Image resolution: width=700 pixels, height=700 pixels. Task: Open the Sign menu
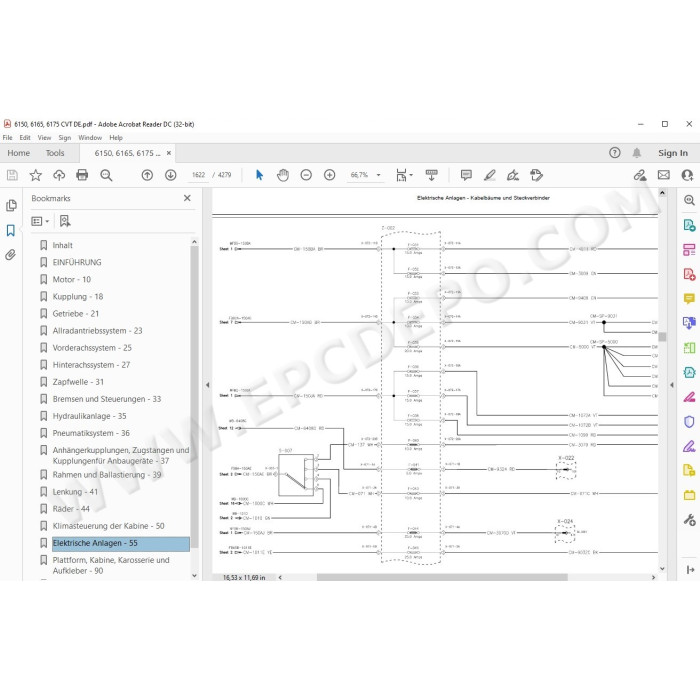(65, 138)
